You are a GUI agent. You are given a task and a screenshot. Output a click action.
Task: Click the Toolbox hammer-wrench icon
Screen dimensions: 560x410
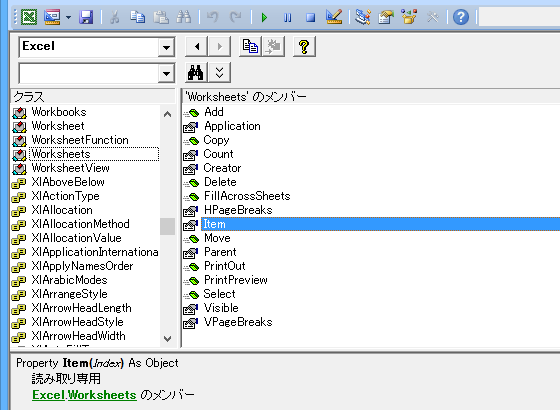coord(432,17)
